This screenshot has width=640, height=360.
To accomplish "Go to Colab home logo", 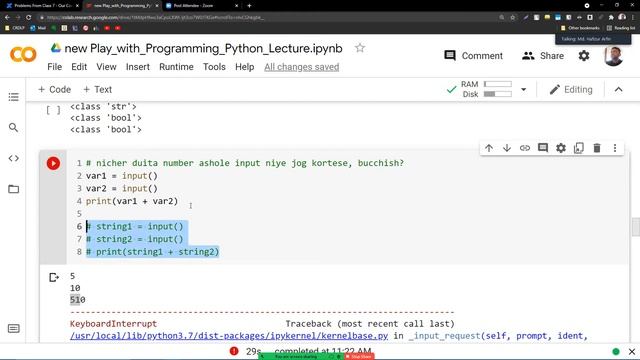I will coord(23,55).
